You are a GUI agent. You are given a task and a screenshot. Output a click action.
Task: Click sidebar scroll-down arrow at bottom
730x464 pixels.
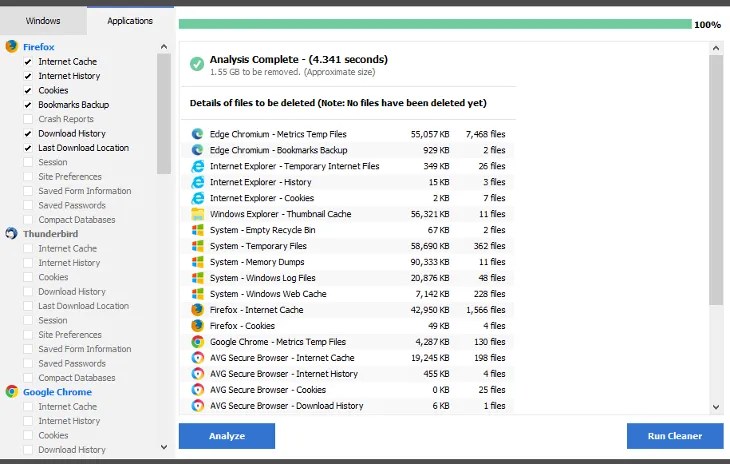click(164, 447)
